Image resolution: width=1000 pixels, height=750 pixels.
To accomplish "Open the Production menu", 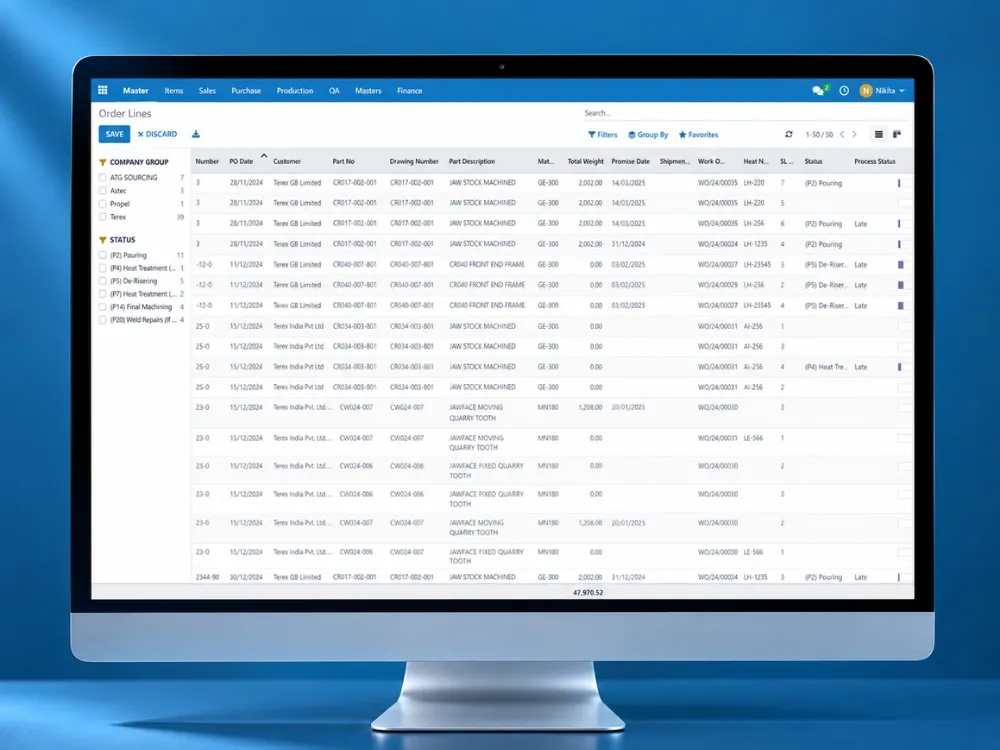I will coord(295,91).
